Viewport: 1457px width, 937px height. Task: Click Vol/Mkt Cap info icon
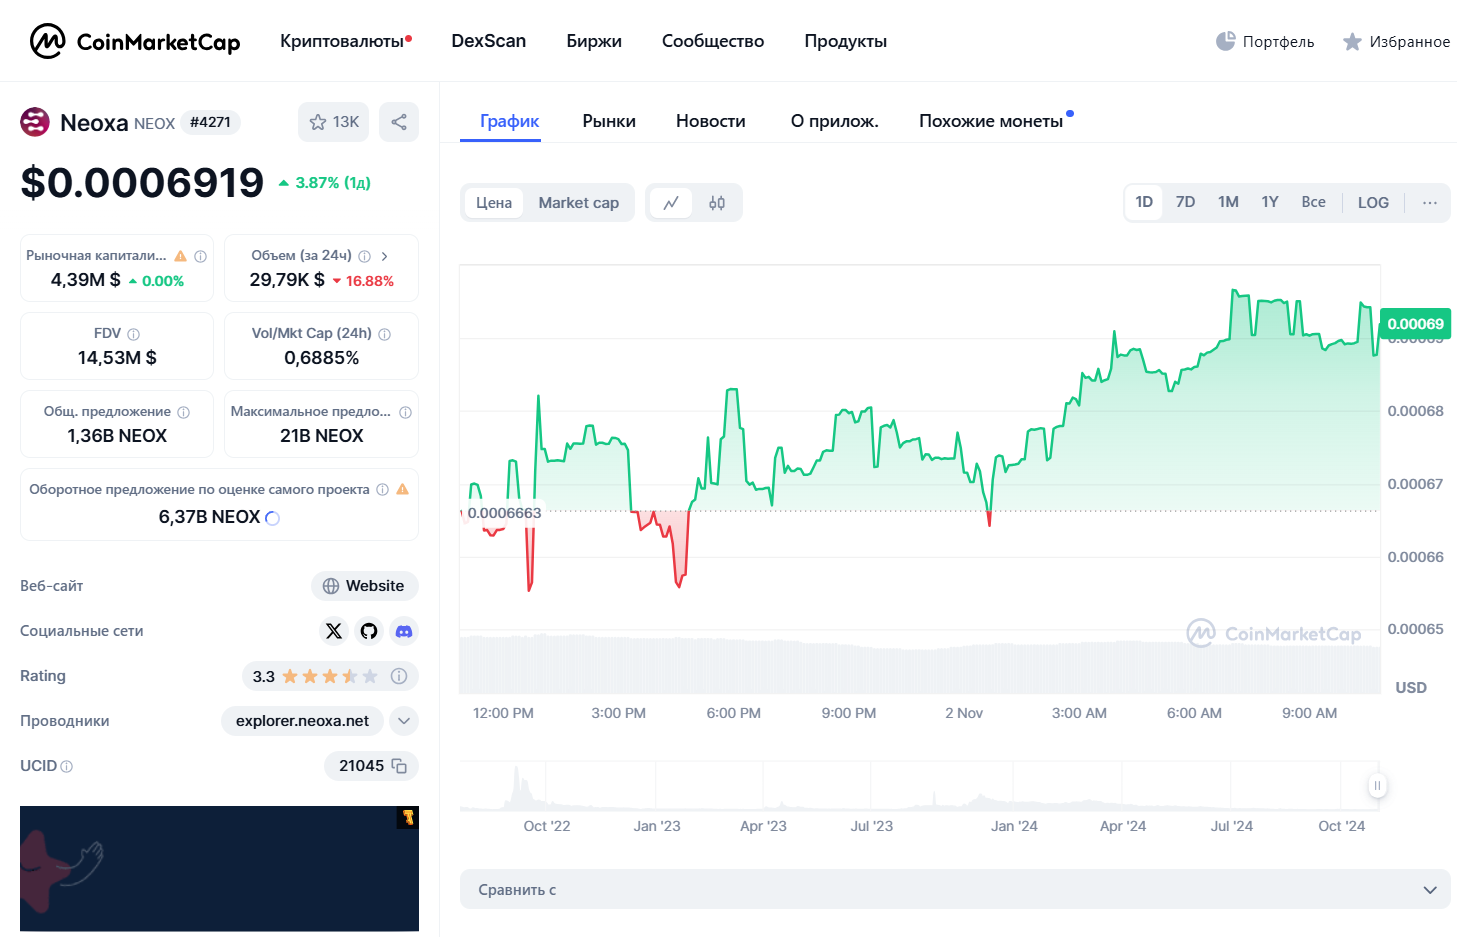tap(384, 334)
